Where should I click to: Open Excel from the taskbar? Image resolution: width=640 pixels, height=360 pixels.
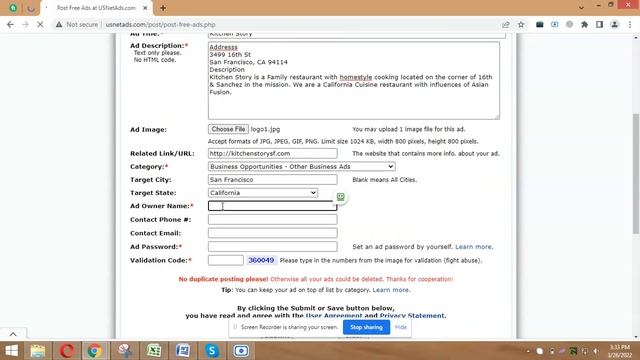(x=154, y=351)
